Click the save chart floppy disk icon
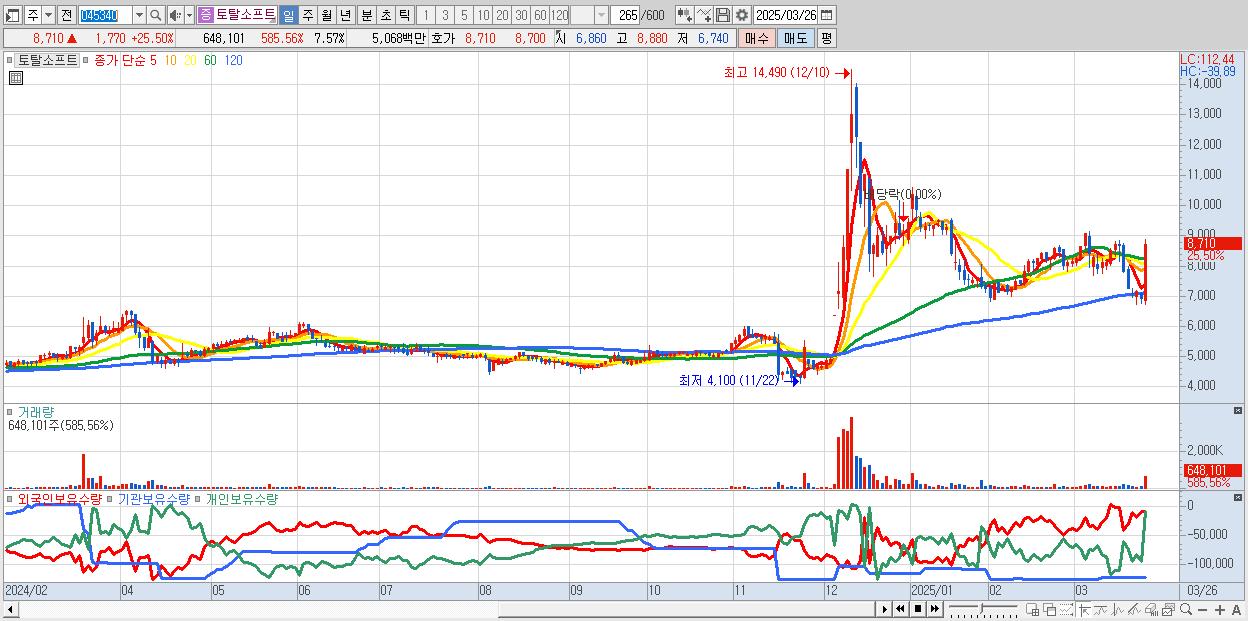The height and width of the screenshot is (621, 1248). point(722,15)
